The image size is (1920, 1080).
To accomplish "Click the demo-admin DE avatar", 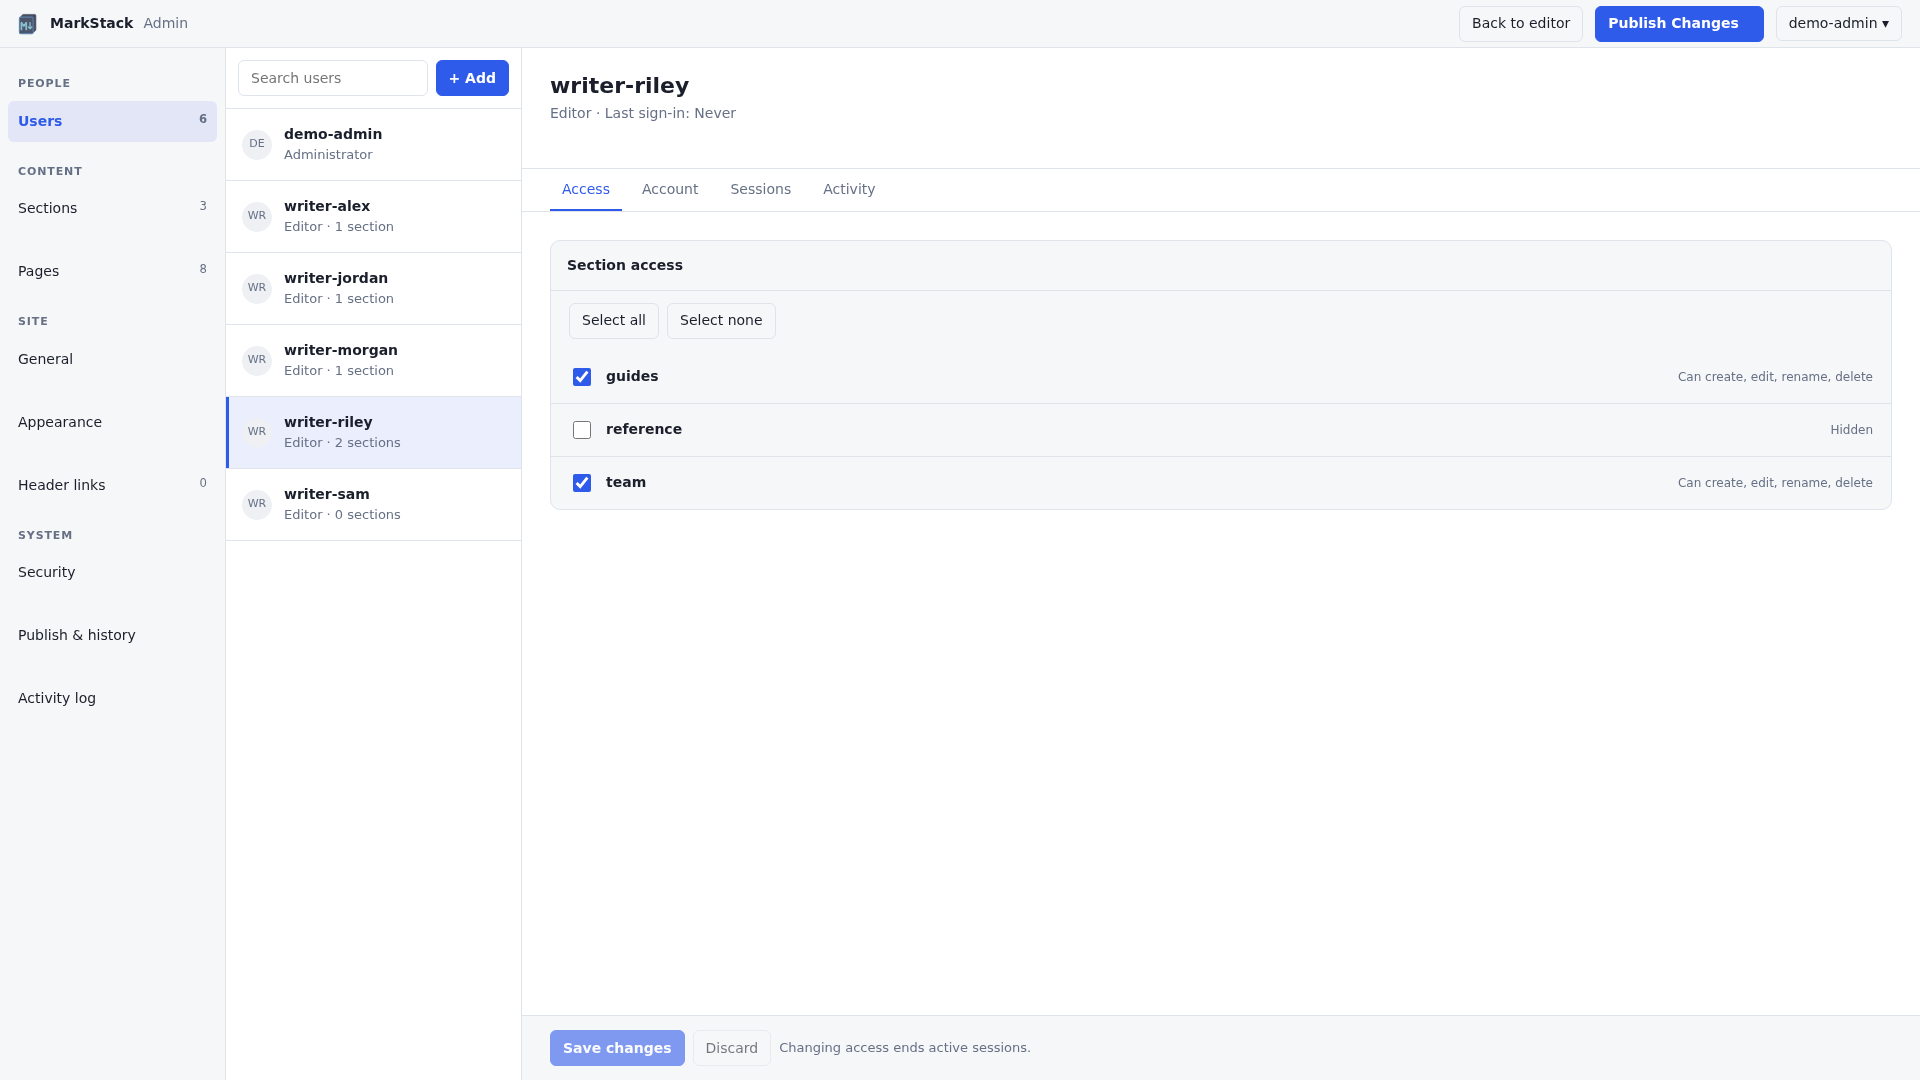I will coord(257,144).
